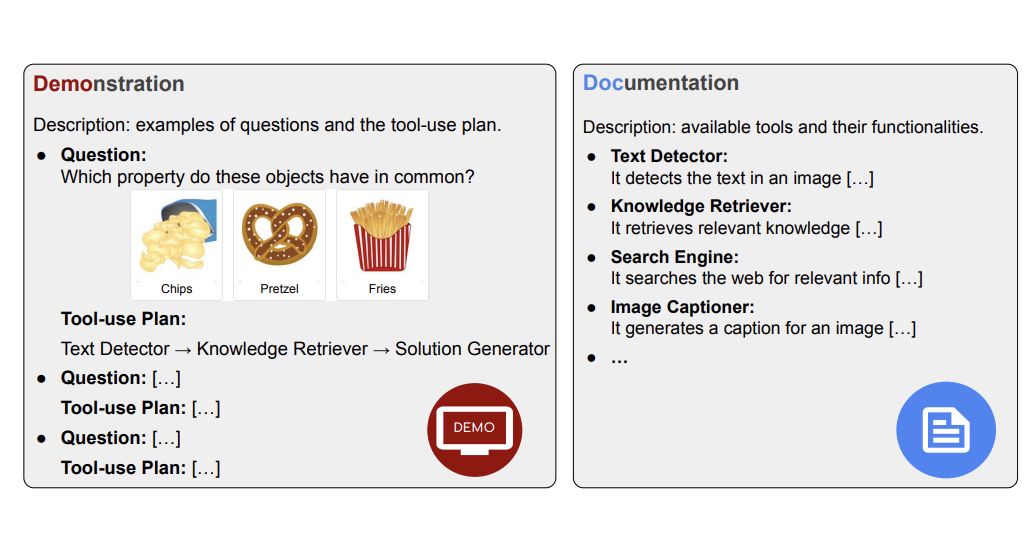Expand the ellipsis bullet under Image Captioner
Image resolution: width=1032 pixels, height=540 pixels.
tap(619, 359)
